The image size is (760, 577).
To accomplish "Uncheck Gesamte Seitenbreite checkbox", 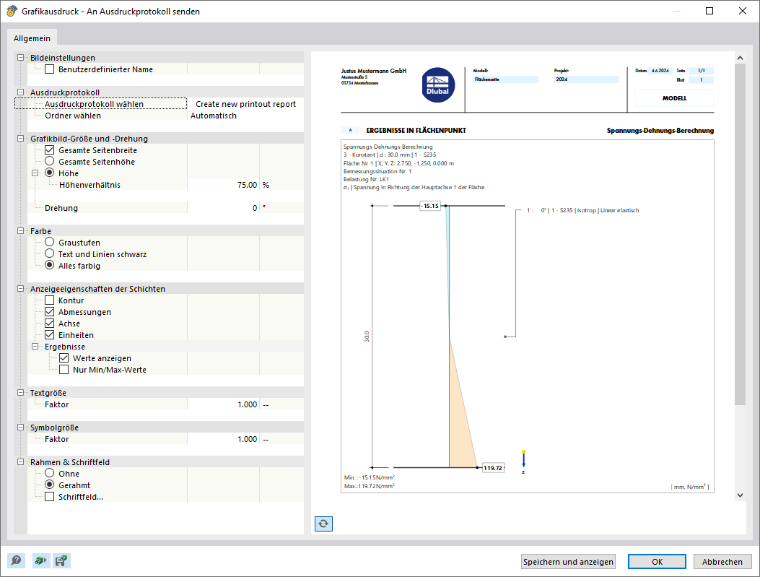I will coord(49,150).
